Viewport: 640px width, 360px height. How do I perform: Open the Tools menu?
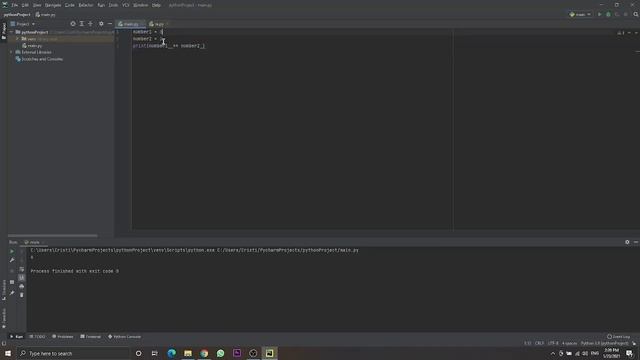tap(113, 5)
